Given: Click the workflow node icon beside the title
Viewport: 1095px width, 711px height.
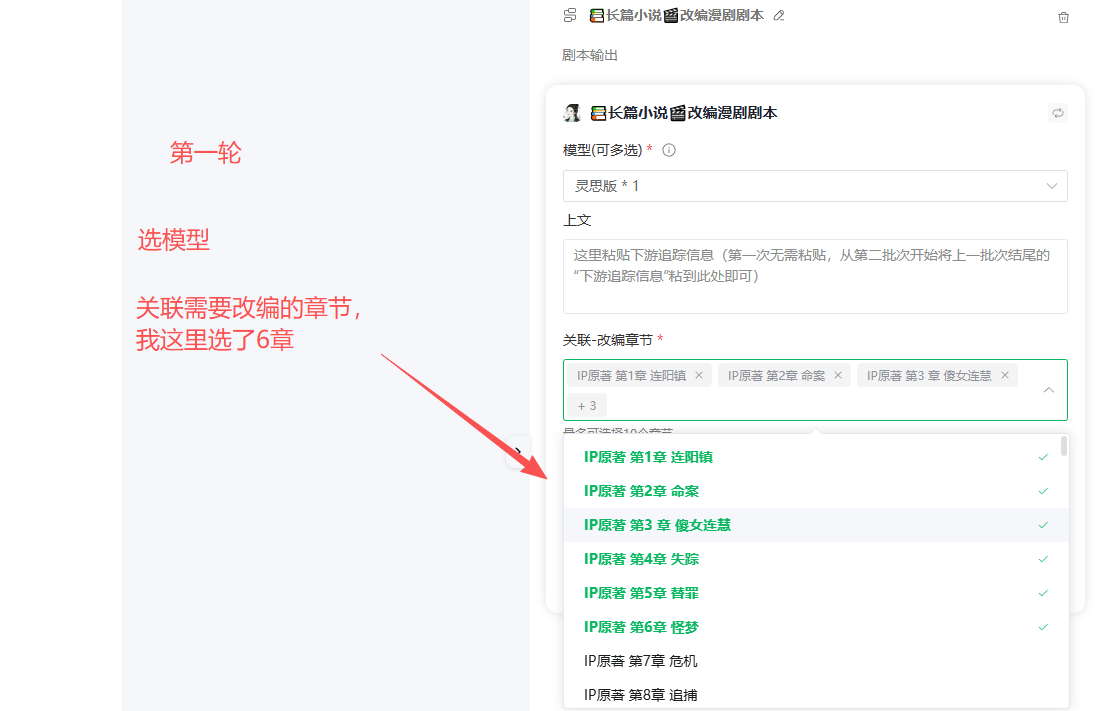Looking at the screenshot, I should pyautogui.click(x=570, y=15).
